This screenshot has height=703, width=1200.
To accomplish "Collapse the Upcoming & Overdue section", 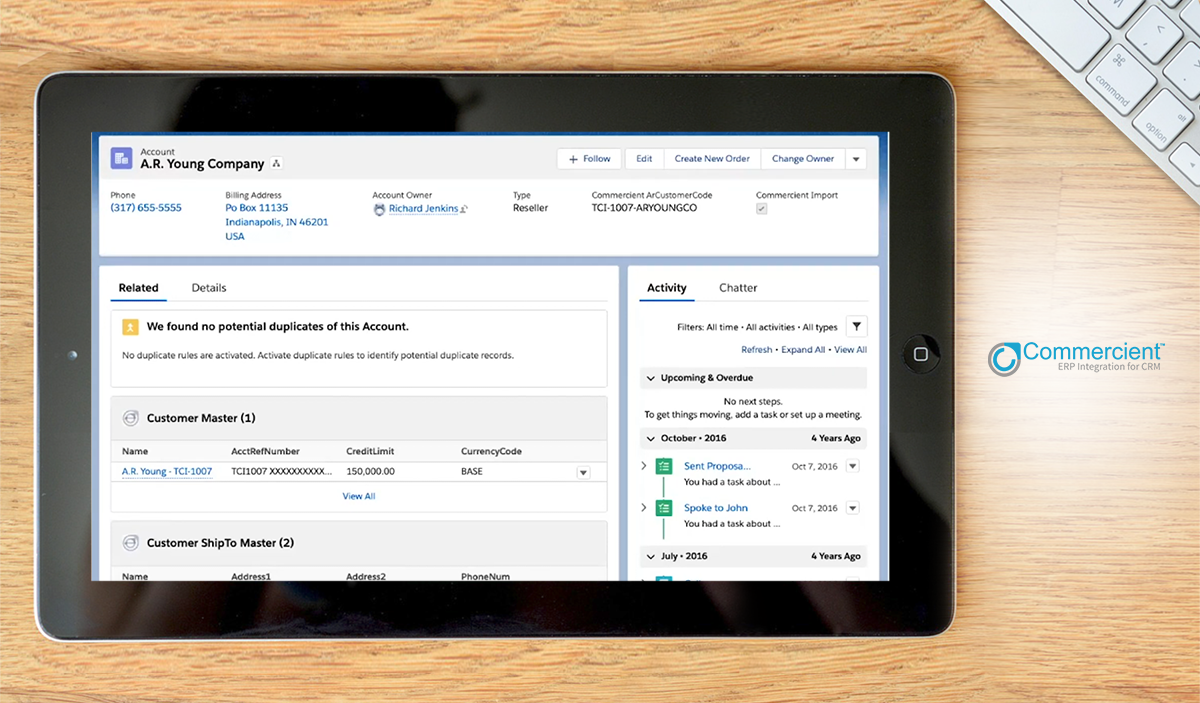I will point(650,378).
